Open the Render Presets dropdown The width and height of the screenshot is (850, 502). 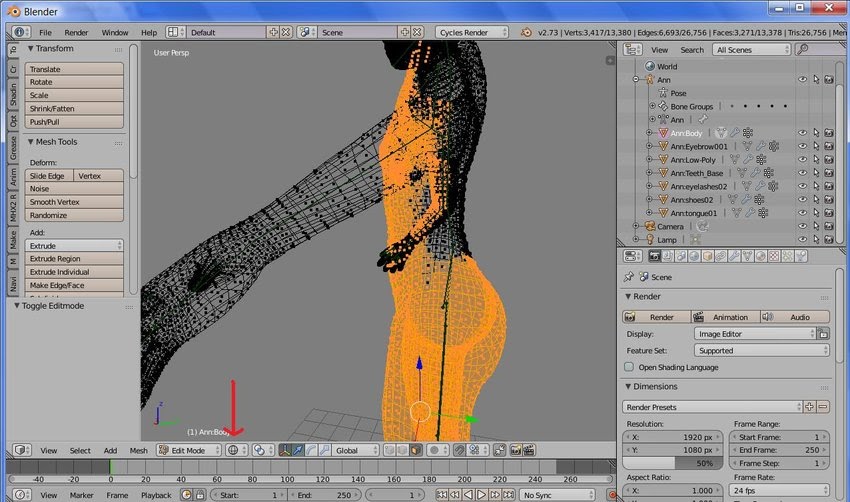tap(712, 407)
